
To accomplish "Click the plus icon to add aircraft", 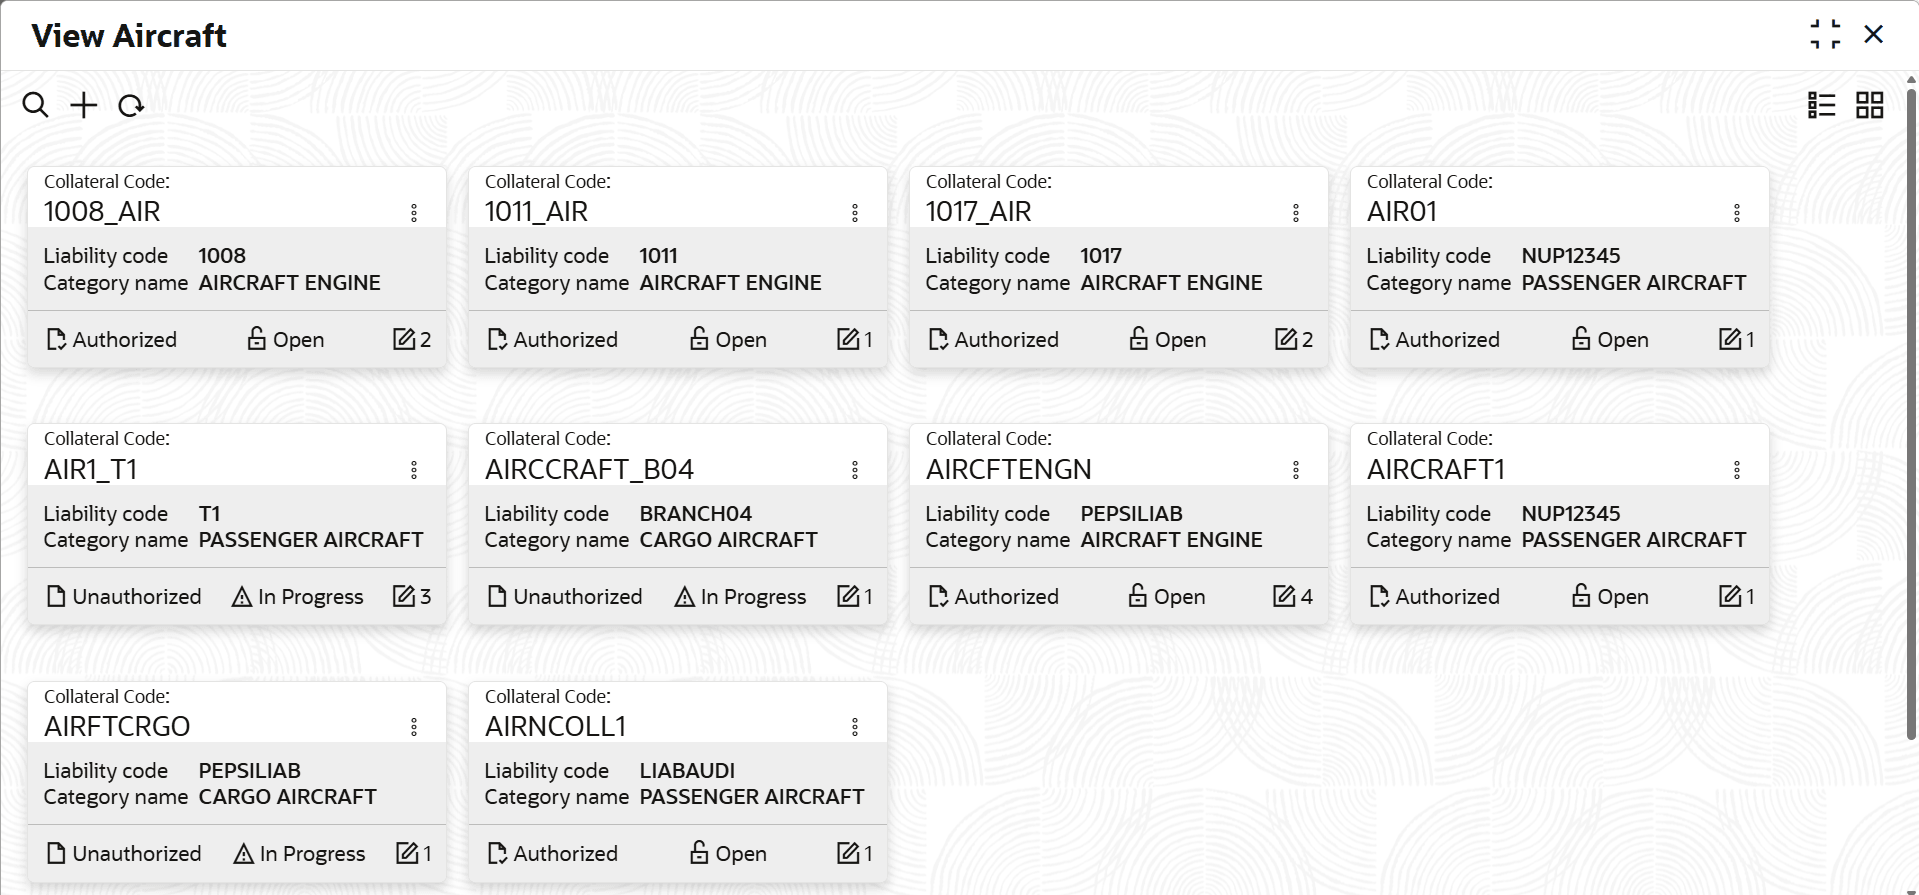I will point(84,105).
